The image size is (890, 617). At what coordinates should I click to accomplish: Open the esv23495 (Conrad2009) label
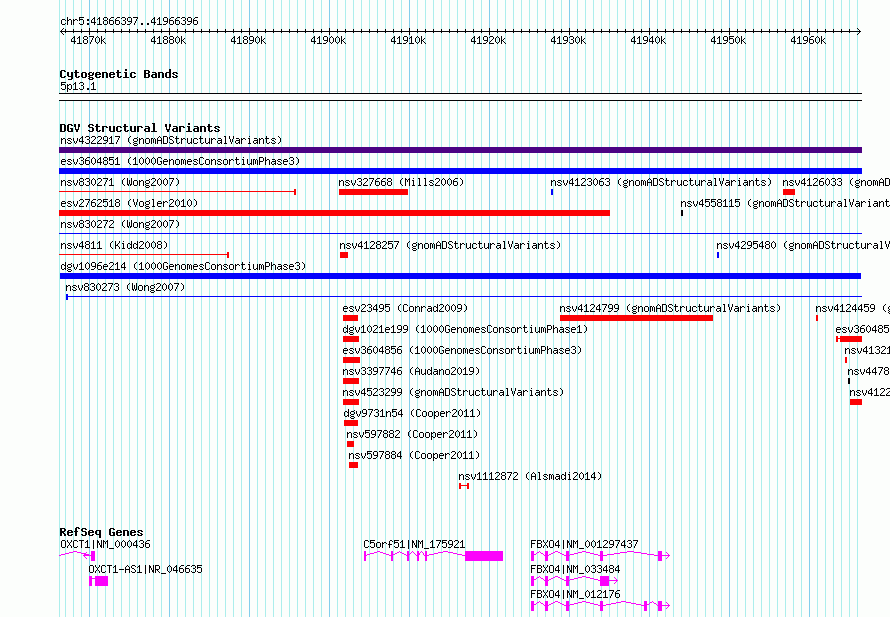click(x=405, y=308)
